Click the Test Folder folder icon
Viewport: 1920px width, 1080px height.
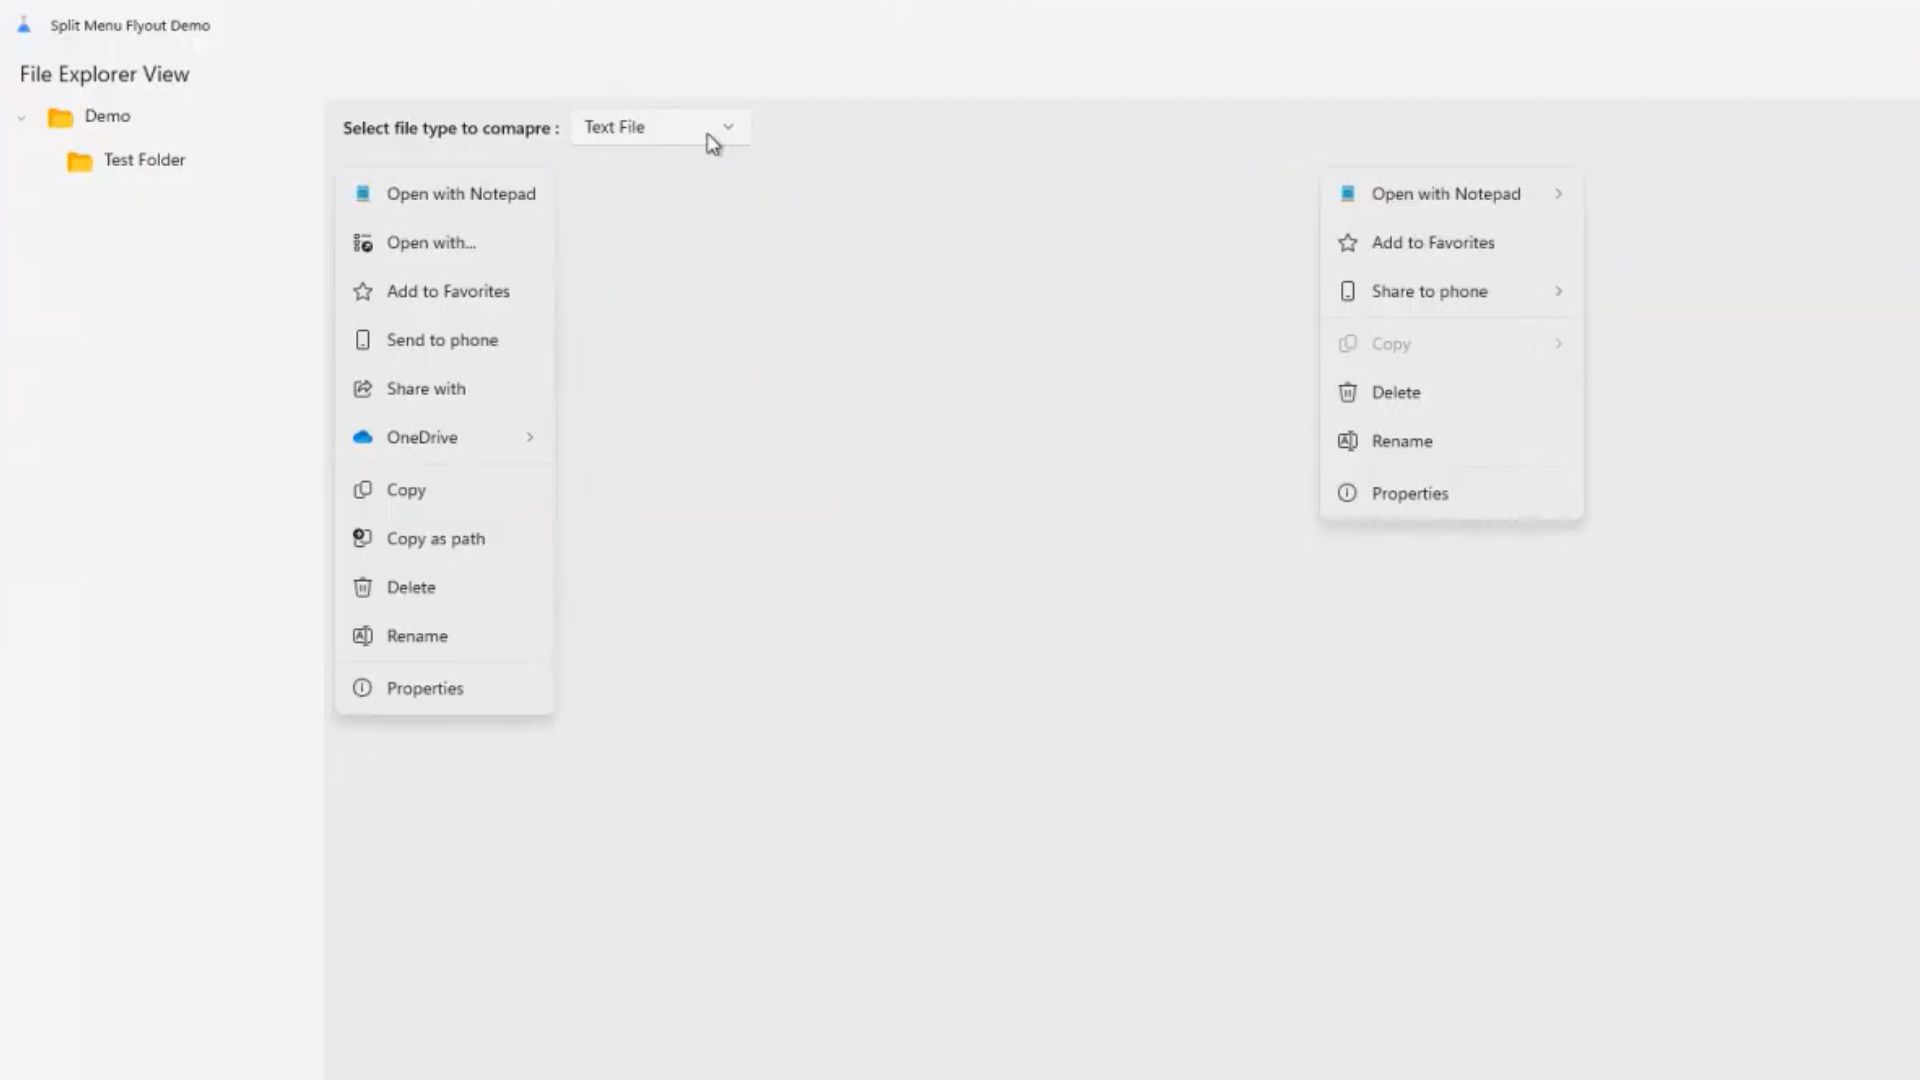pyautogui.click(x=80, y=161)
